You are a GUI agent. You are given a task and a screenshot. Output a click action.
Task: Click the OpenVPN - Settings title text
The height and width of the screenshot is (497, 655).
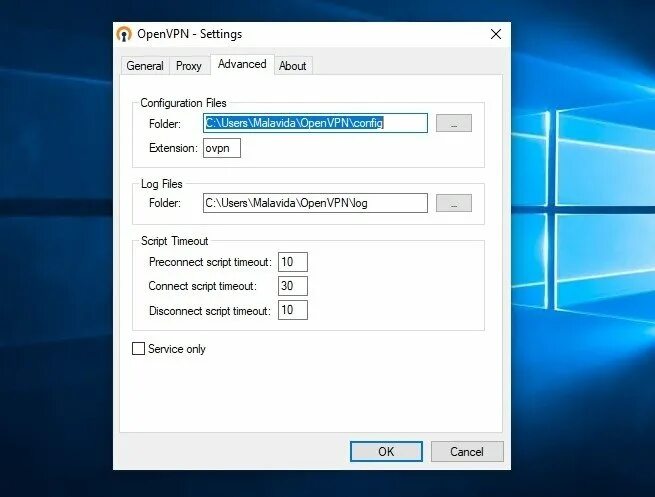click(x=190, y=34)
